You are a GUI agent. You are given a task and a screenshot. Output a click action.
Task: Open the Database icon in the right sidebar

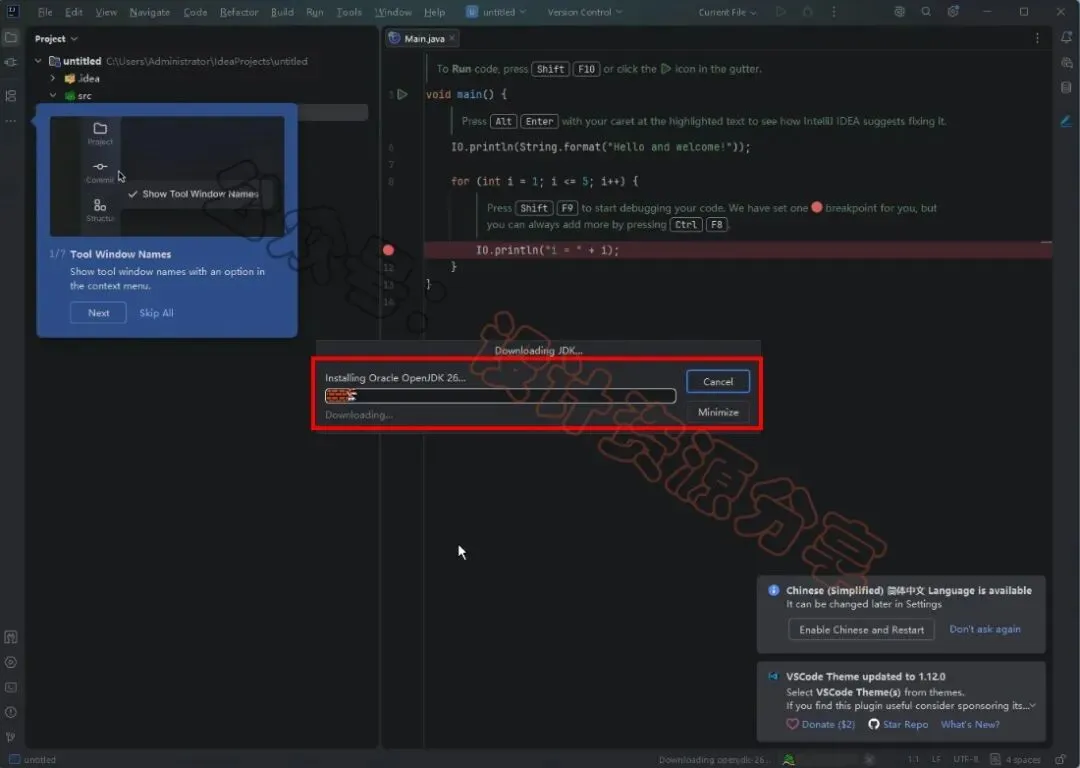click(1066, 87)
